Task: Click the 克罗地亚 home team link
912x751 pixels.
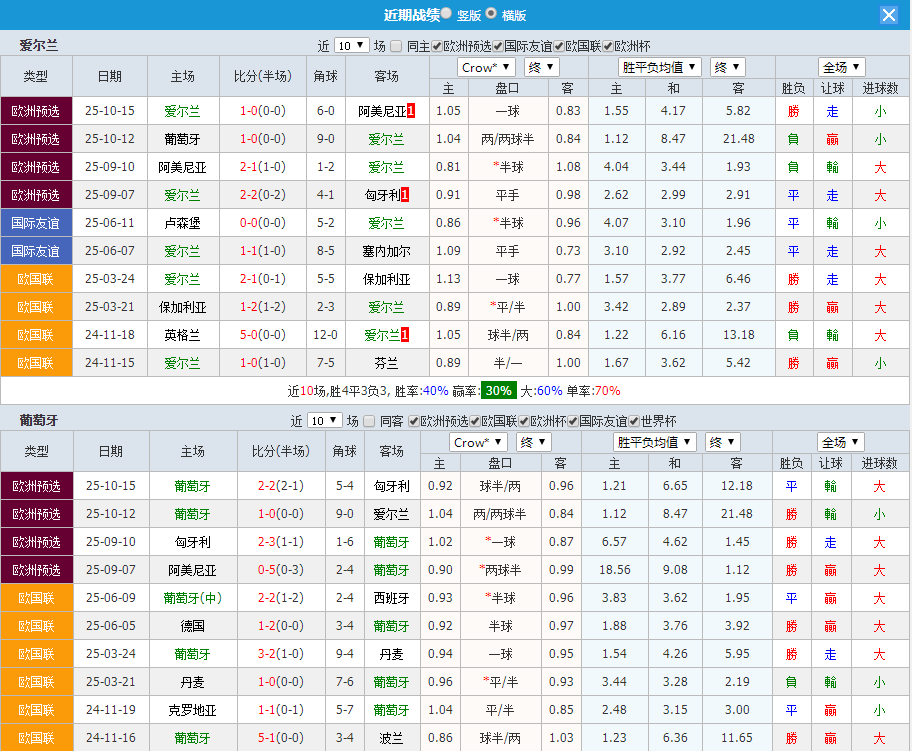Action: 192,710
